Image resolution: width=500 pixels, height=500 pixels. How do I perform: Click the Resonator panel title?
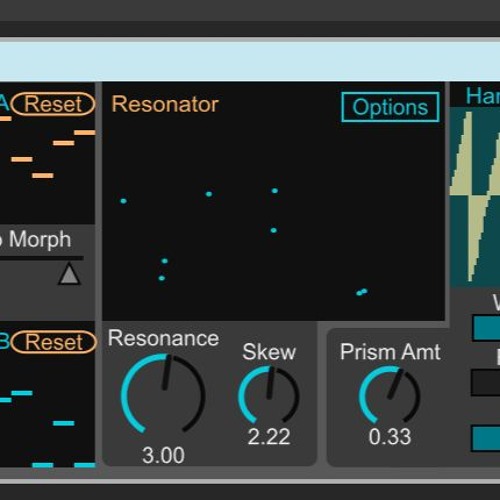pyautogui.click(x=165, y=104)
